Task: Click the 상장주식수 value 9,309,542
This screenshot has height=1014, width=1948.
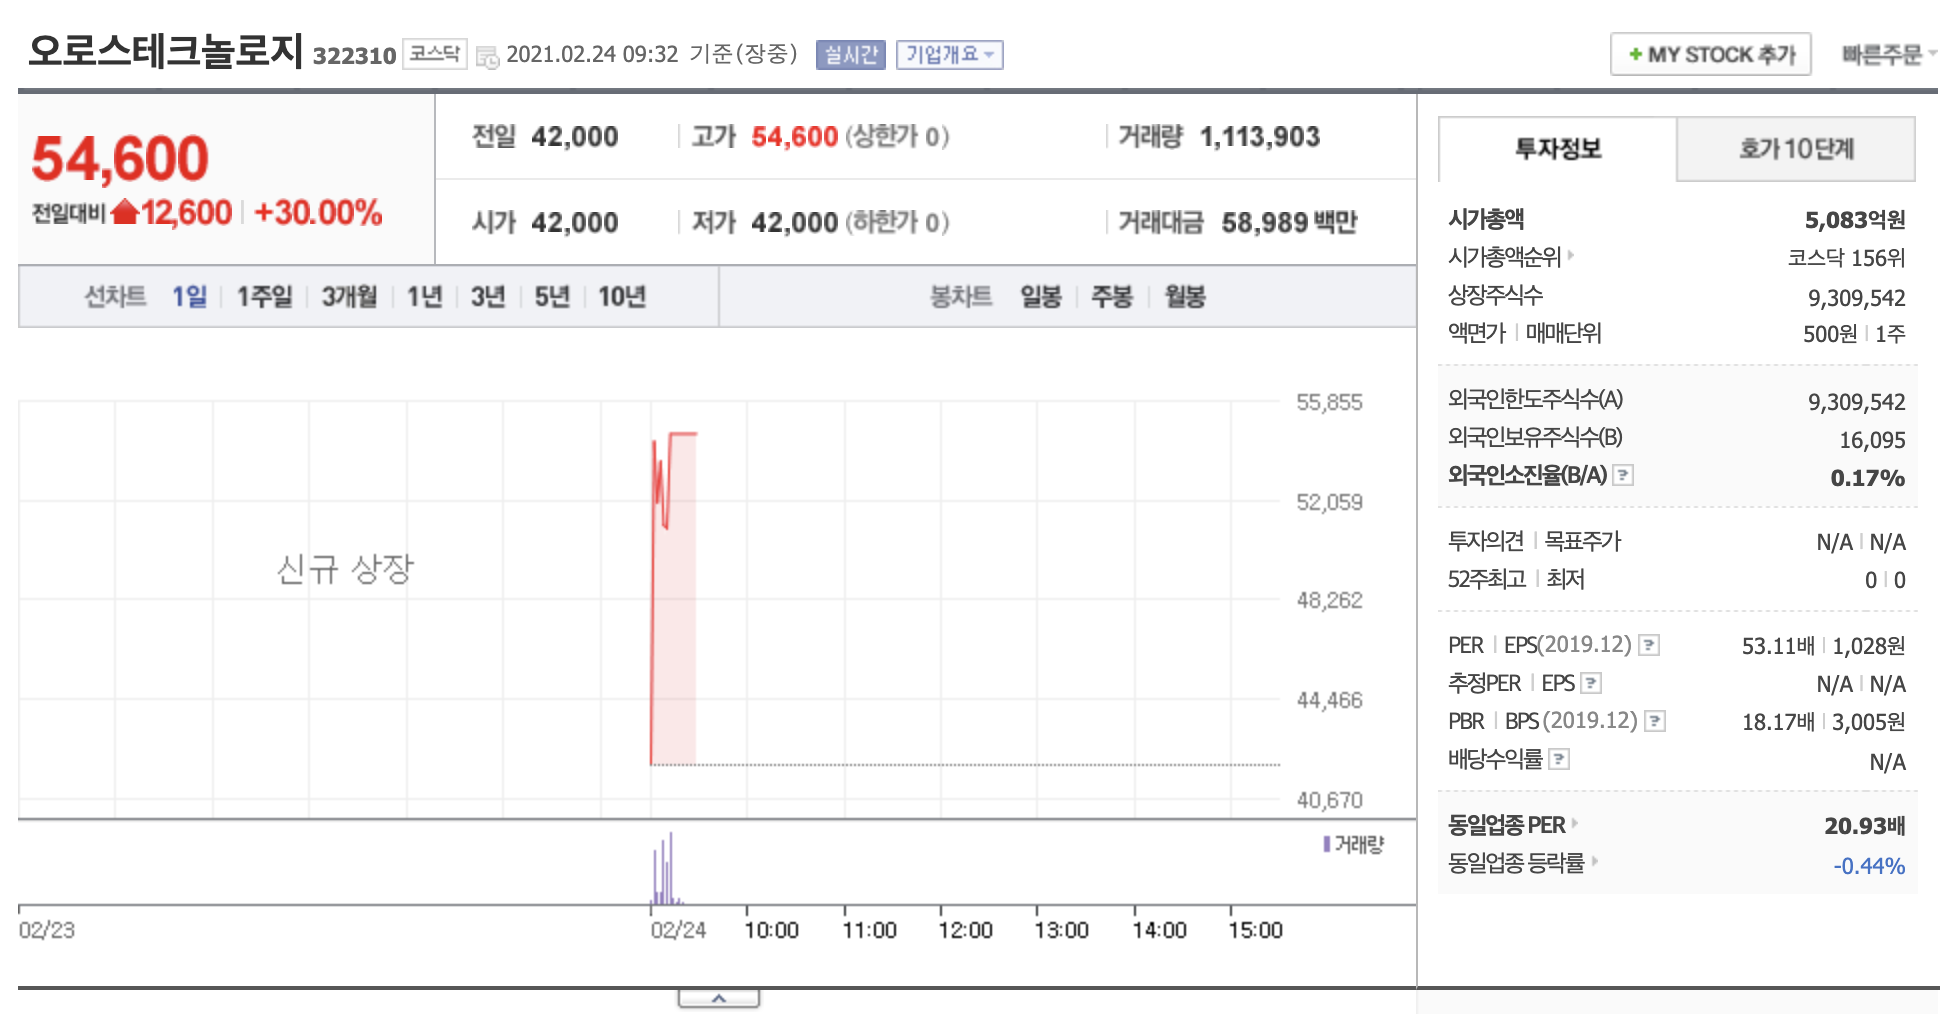Action: tap(1857, 298)
